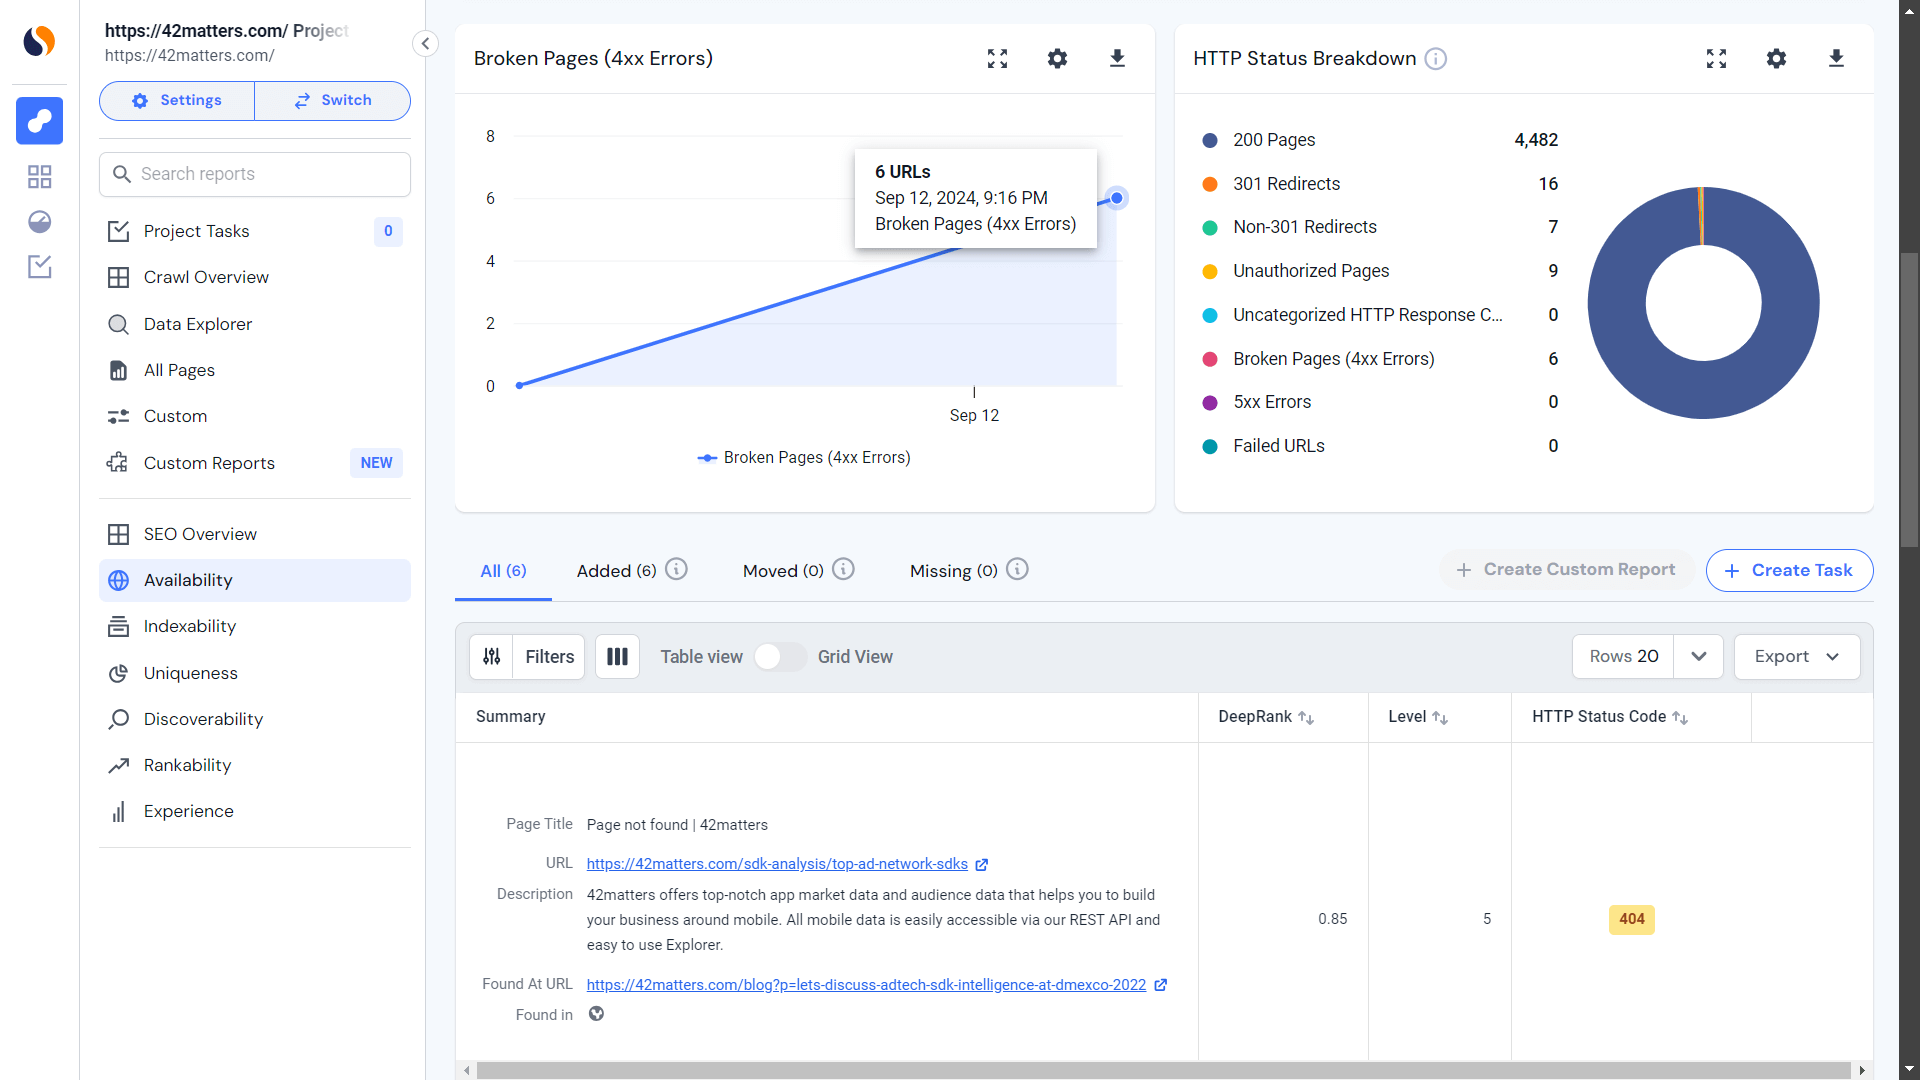The height and width of the screenshot is (1080, 1920).
Task: Expand Broken Pages chart to fullscreen
Action: 997,59
